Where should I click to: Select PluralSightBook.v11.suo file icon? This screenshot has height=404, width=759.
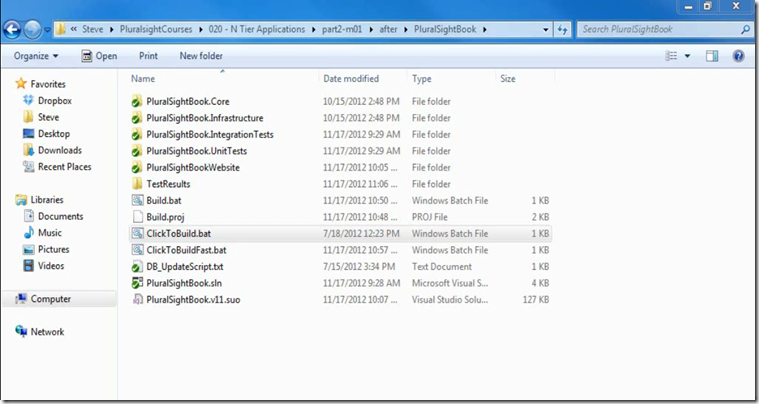[137, 299]
